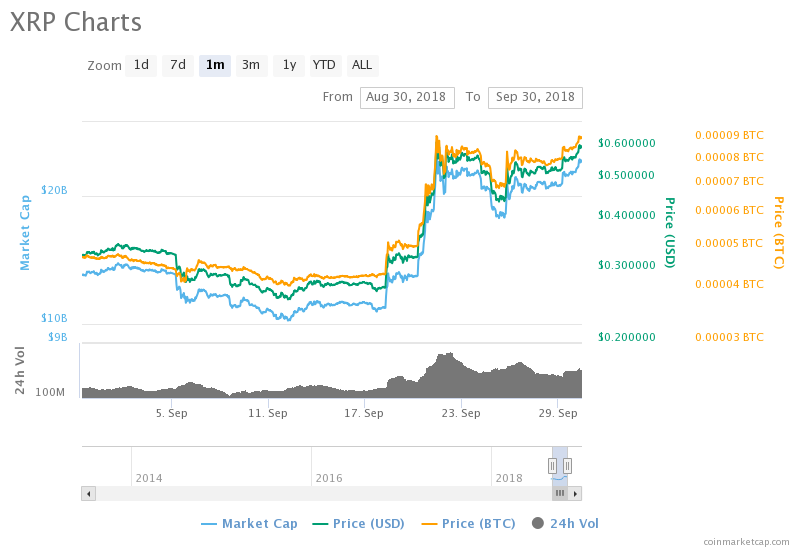Click the $0.600000 price axis label
This screenshot has height=550, width=800.
tap(627, 143)
